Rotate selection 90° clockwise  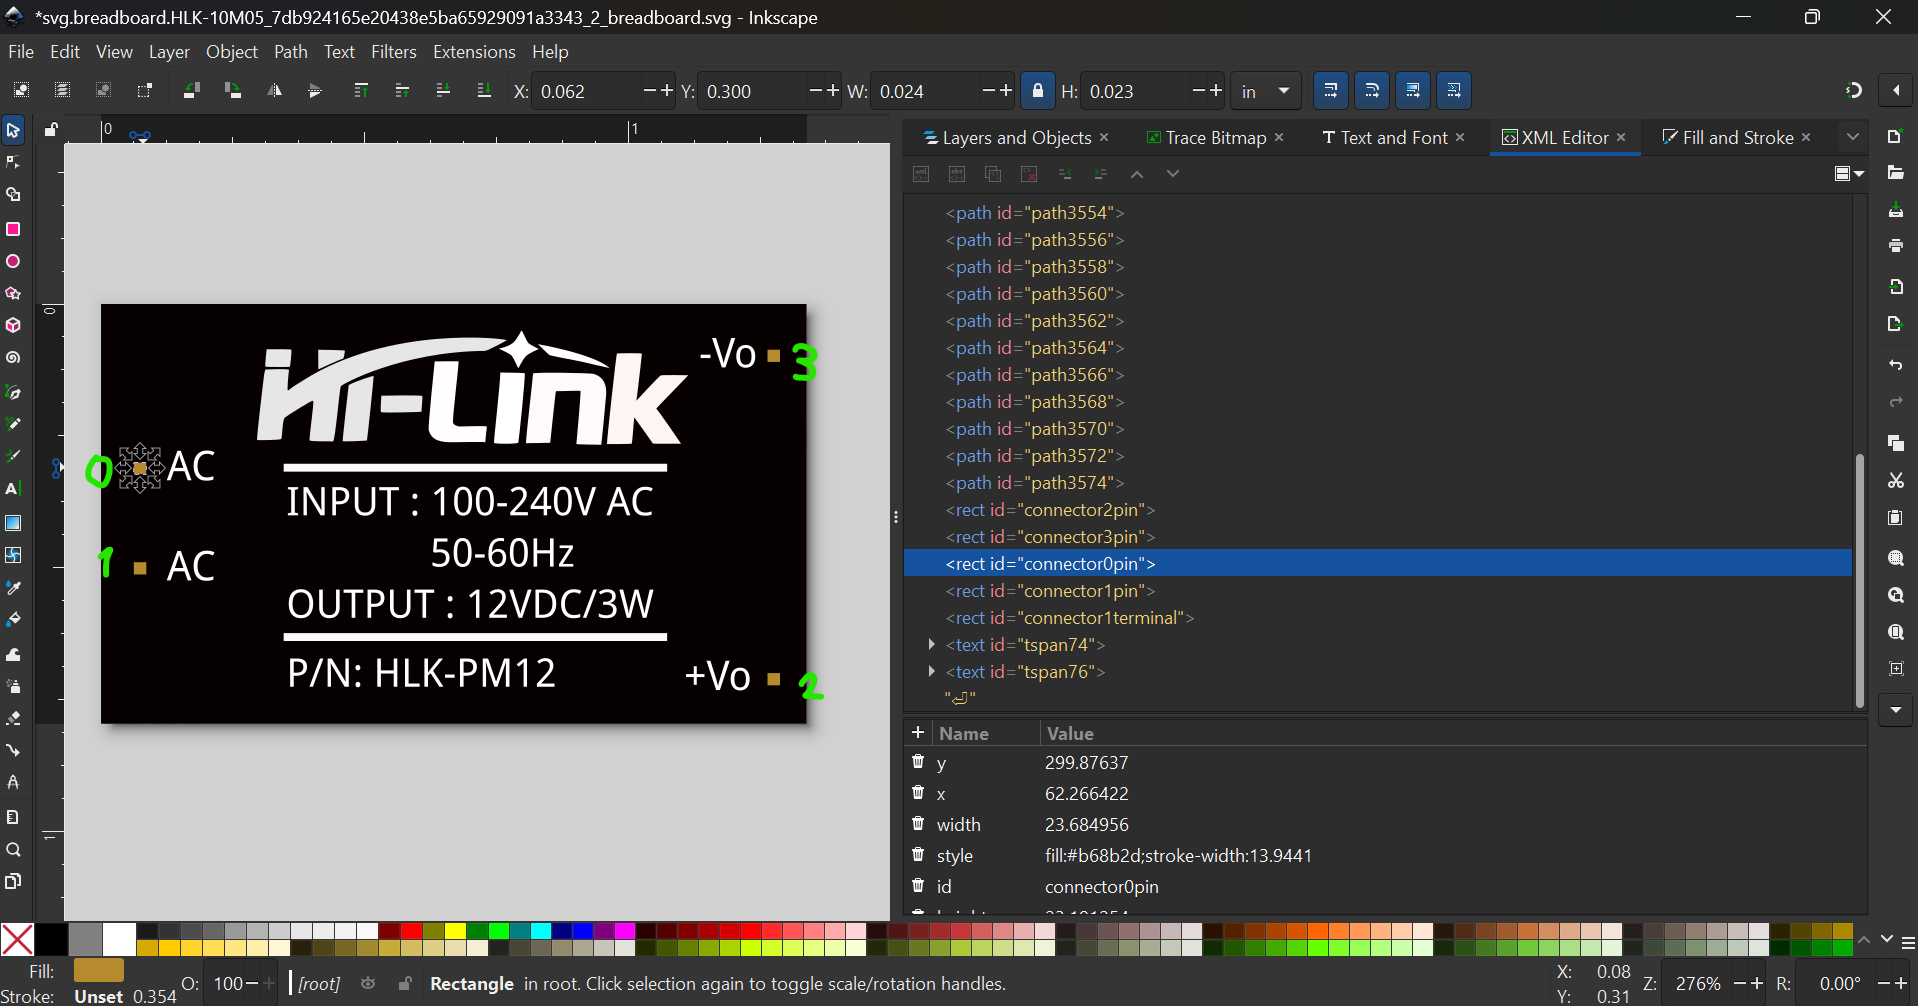(x=233, y=90)
